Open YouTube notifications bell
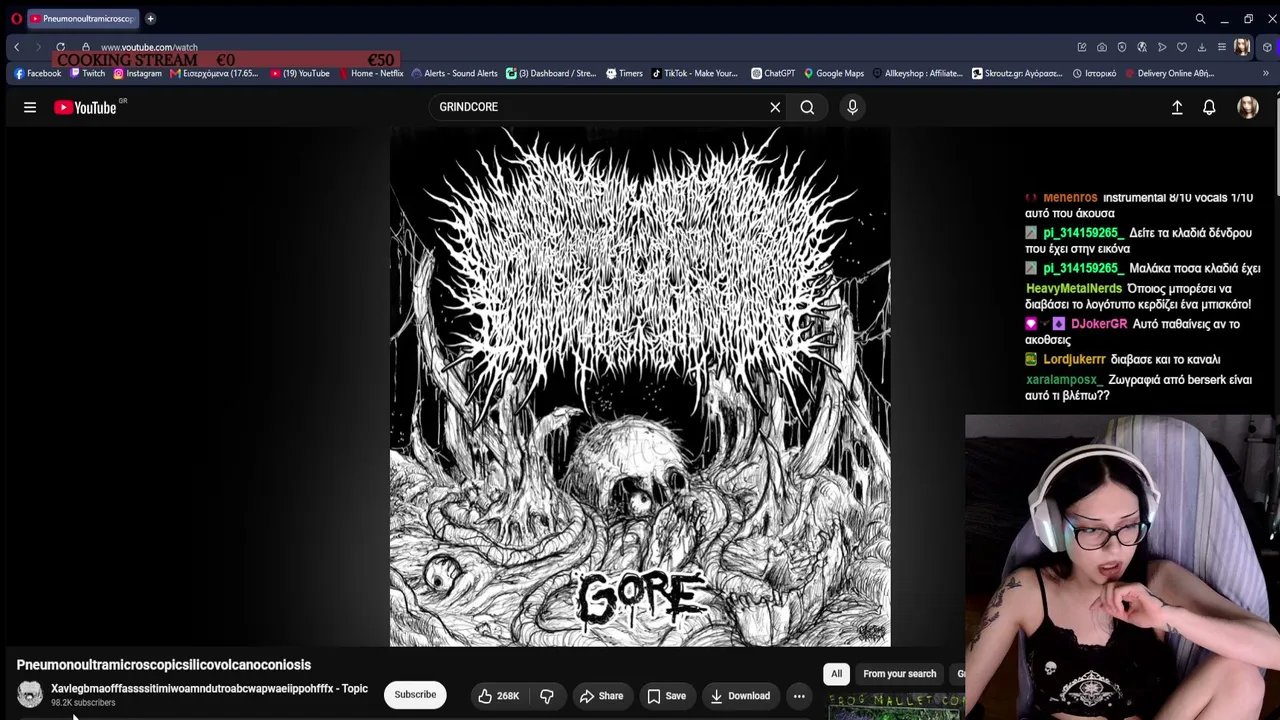This screenshot has height=720, width=1280. pyautogui.click(x=1209, y=107)
